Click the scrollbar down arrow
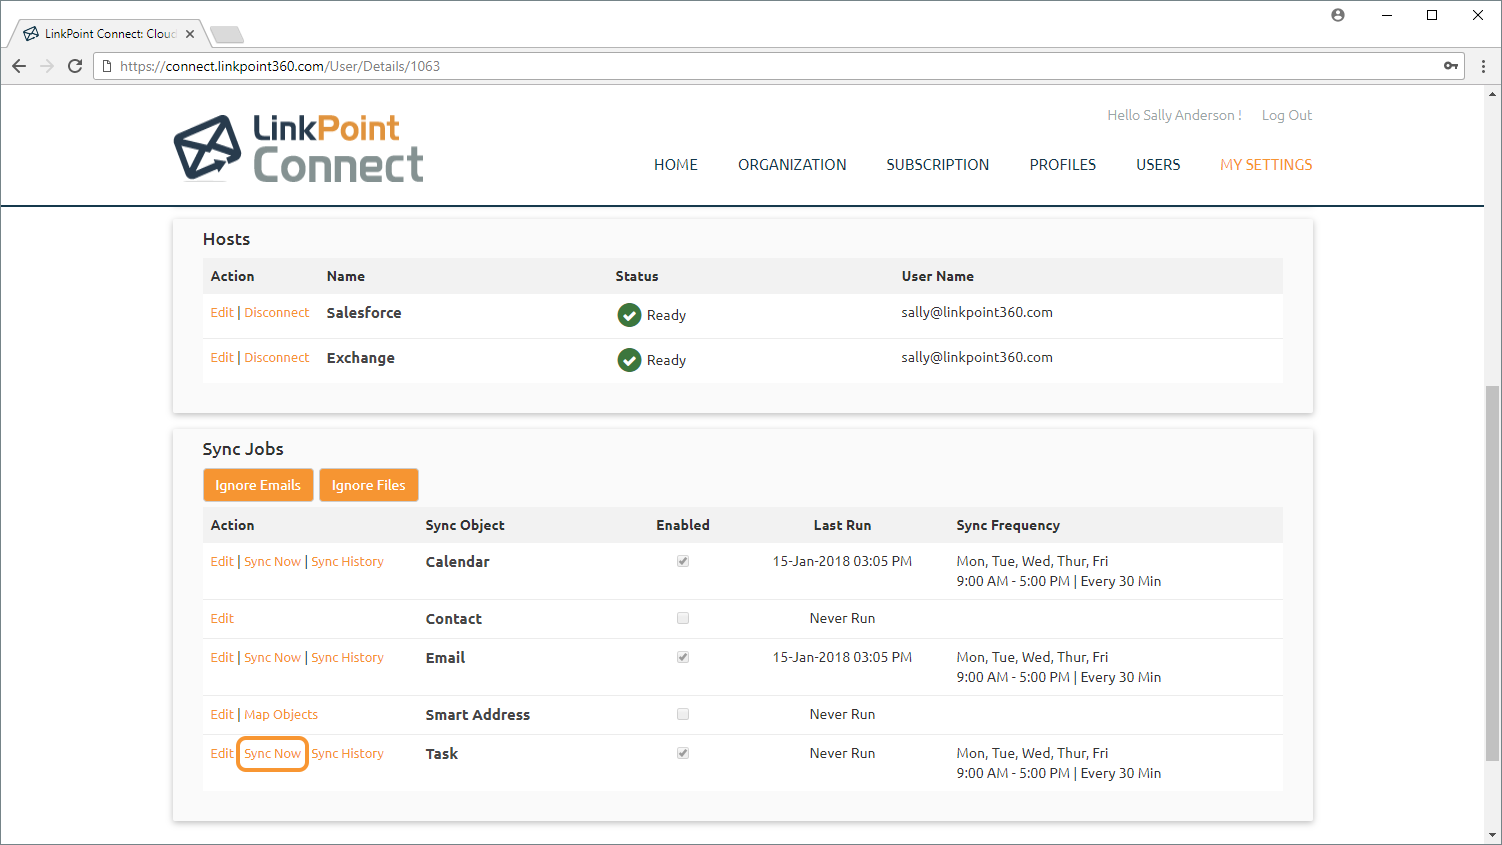The width and height of the screenshot is (1502, 845). (1493, 835)
